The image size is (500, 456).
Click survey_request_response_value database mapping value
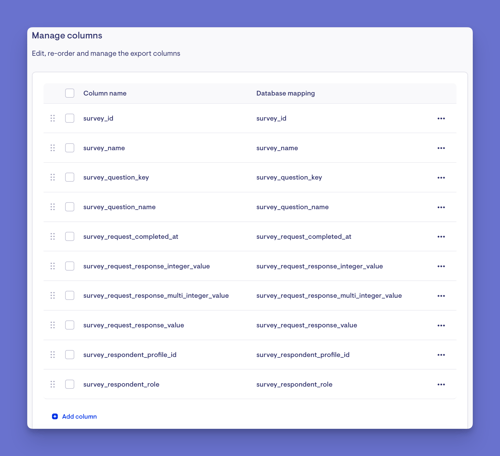click(307, 325)
